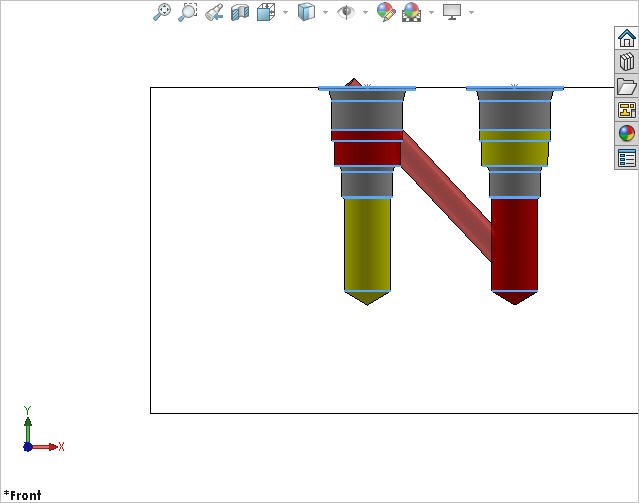This screenshot has height=503, width=639.
Task: Expand View Settings dropdown arrow
Action: 471,12
